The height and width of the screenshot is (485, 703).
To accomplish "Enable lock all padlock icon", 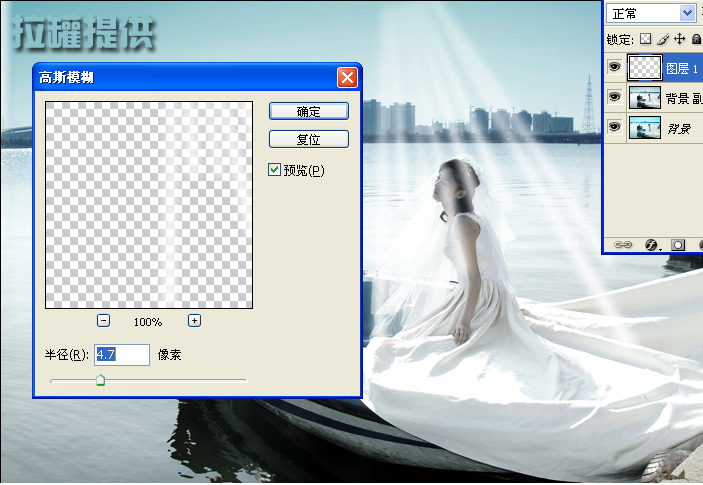I will (696, 39).
